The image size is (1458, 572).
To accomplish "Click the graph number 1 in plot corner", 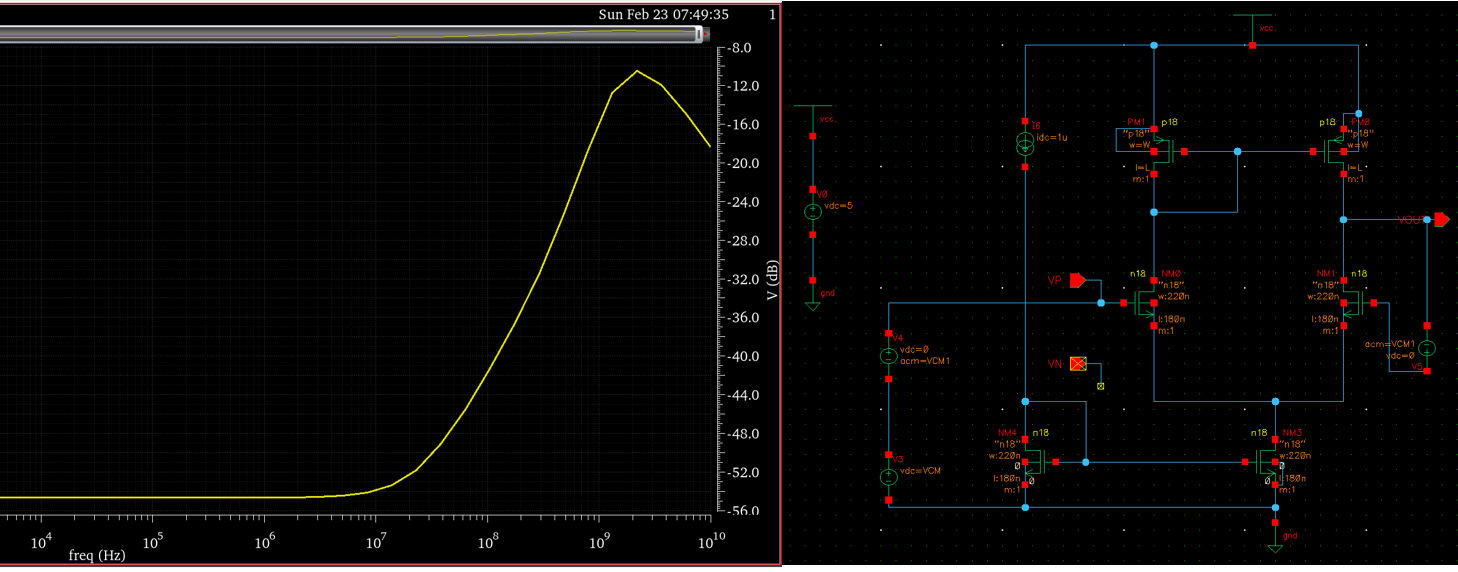I will pos(772,14).
